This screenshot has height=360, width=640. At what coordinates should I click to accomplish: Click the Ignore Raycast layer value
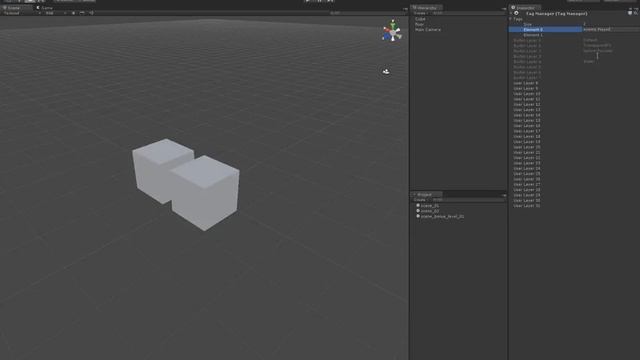tap(598, 51)
